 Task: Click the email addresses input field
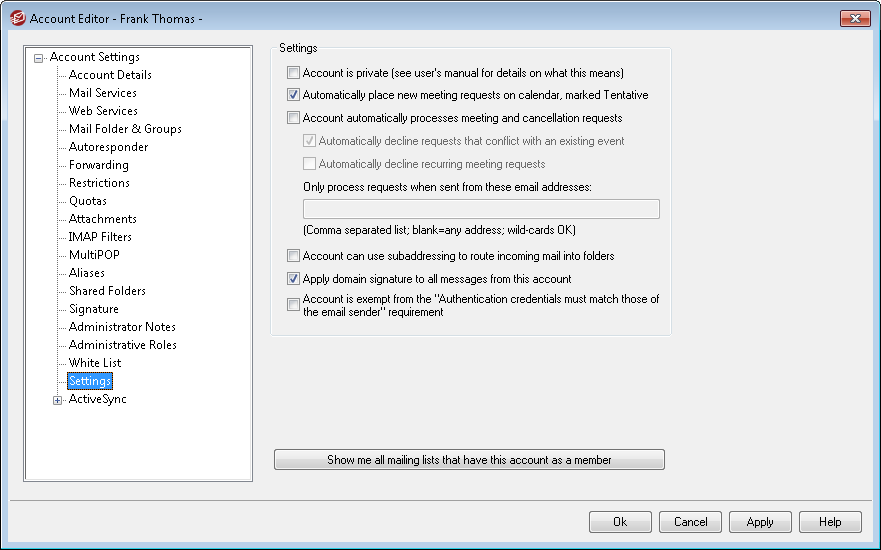click(x=480, y=209)
